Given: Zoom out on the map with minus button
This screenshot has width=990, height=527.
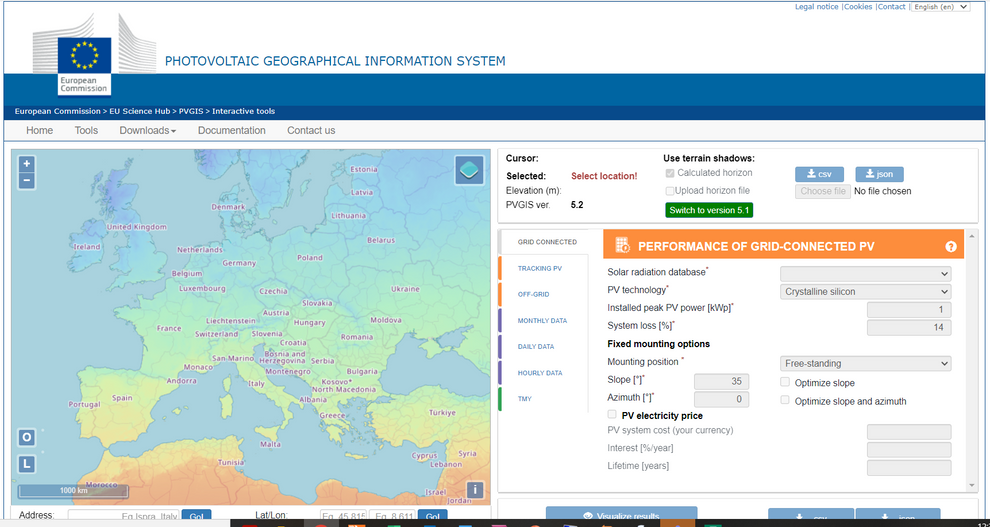Looking at the screenshot, I should [x=27, y=181].
